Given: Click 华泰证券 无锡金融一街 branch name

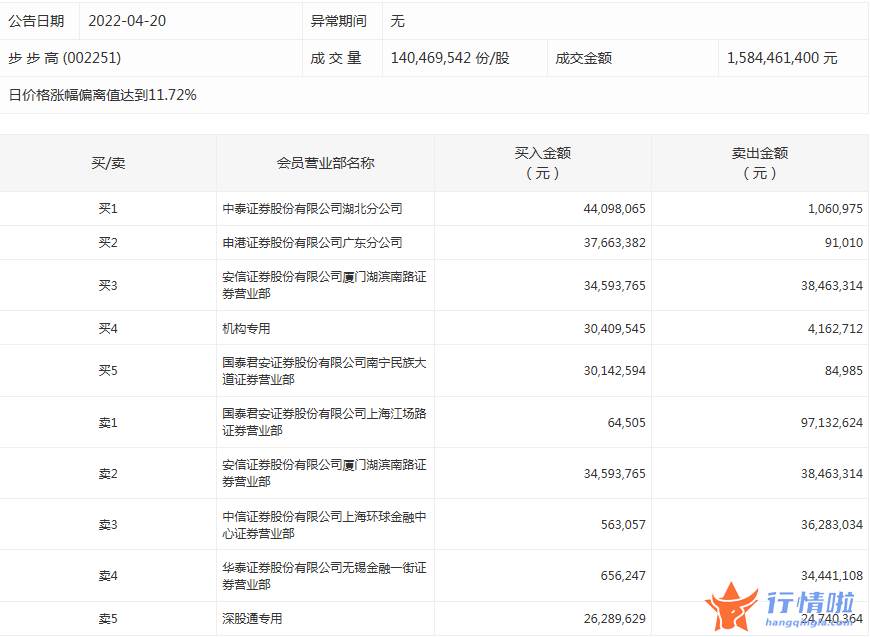Looking at the screenshot, I should [x=324, y=576].
